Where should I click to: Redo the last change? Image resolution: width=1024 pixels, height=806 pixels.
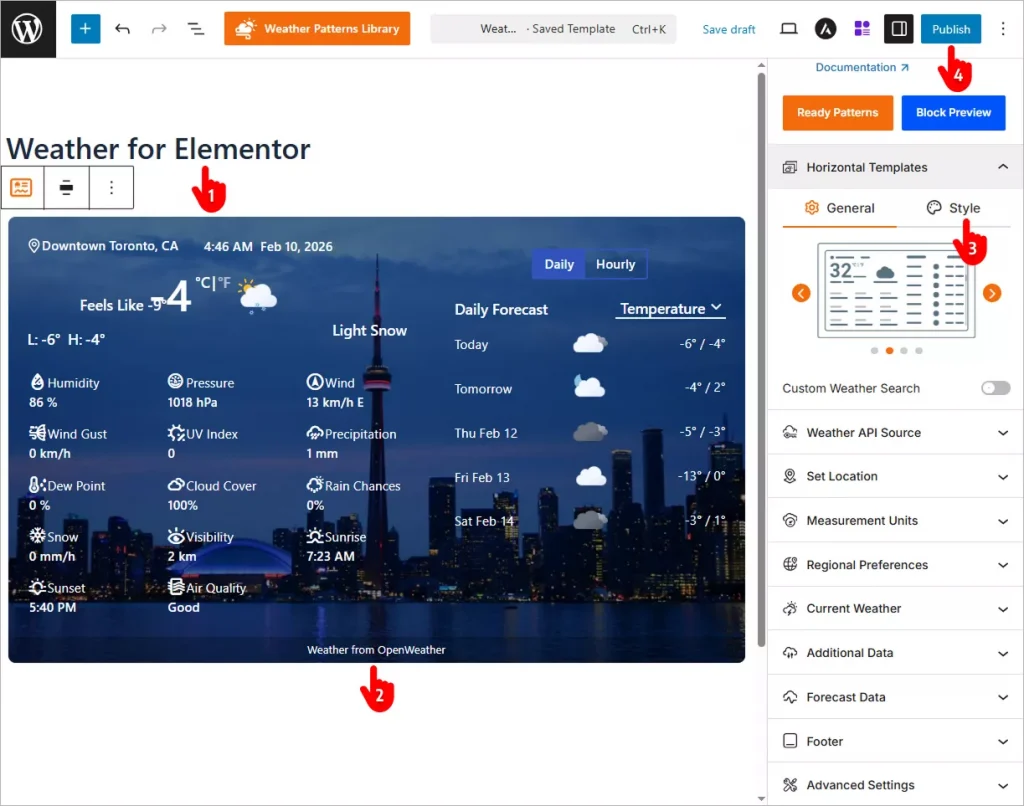(159, 29)
